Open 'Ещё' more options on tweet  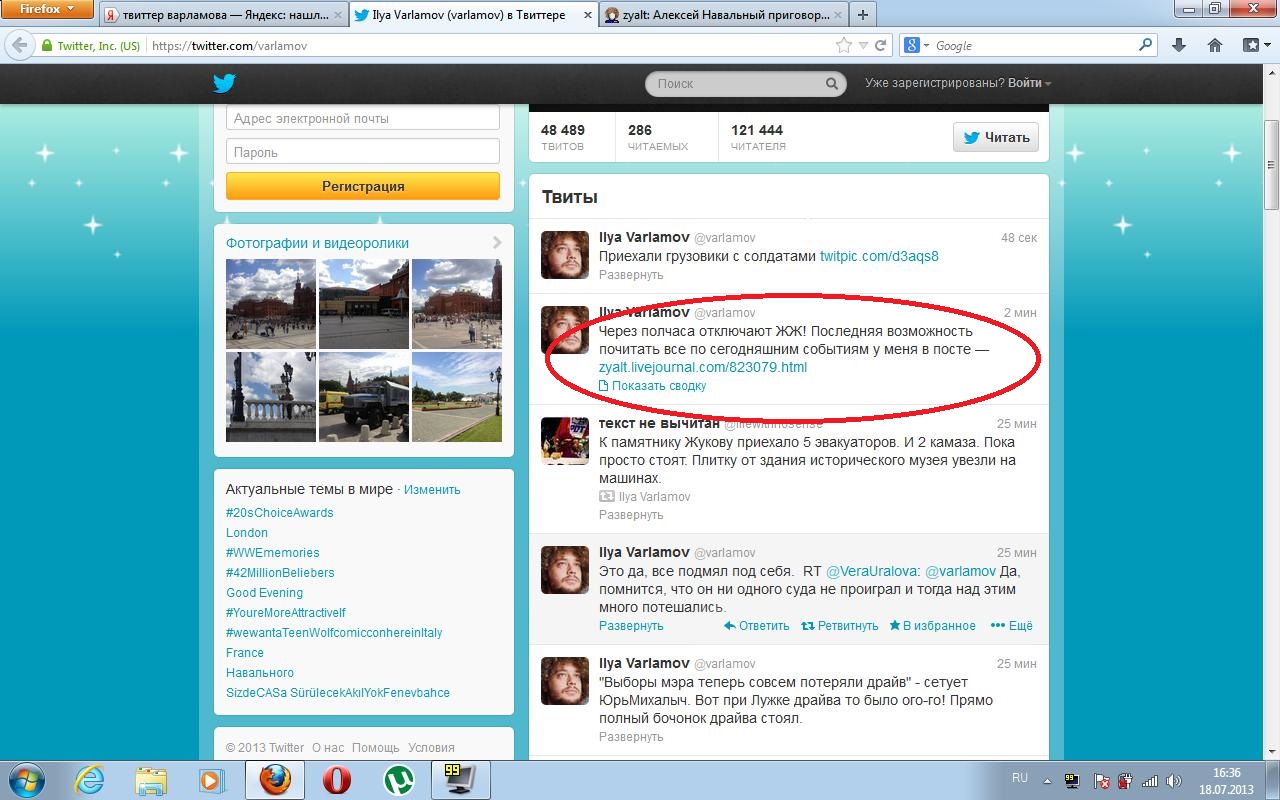(x=1011, y=626)
